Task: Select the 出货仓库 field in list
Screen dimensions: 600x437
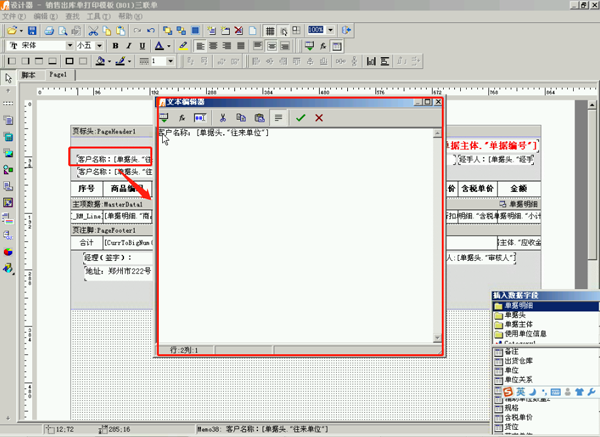Action: (518, 361)
